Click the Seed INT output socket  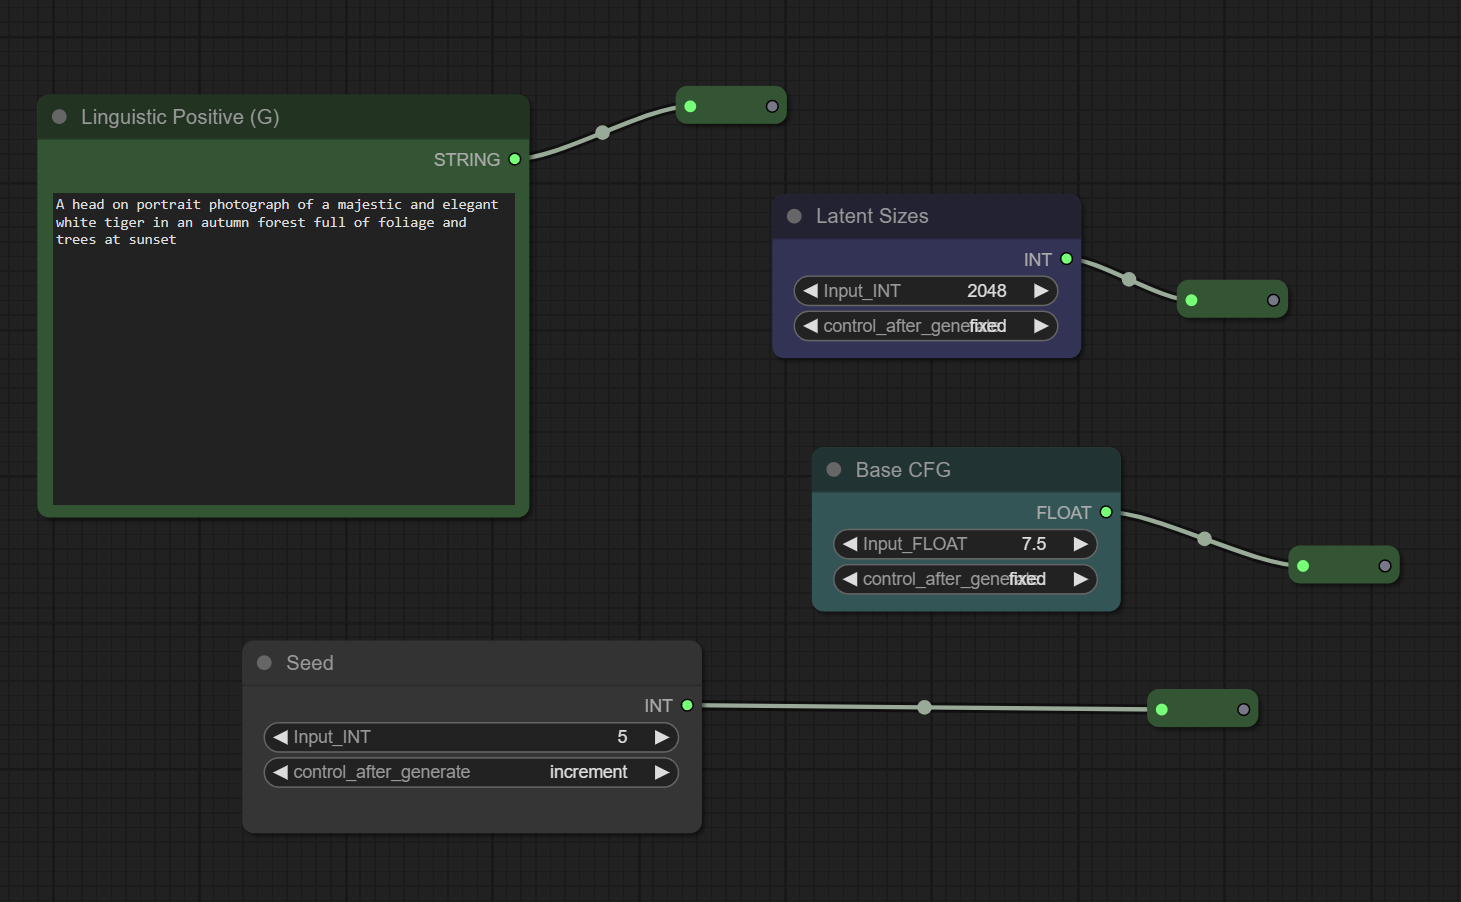pos(687,705)
